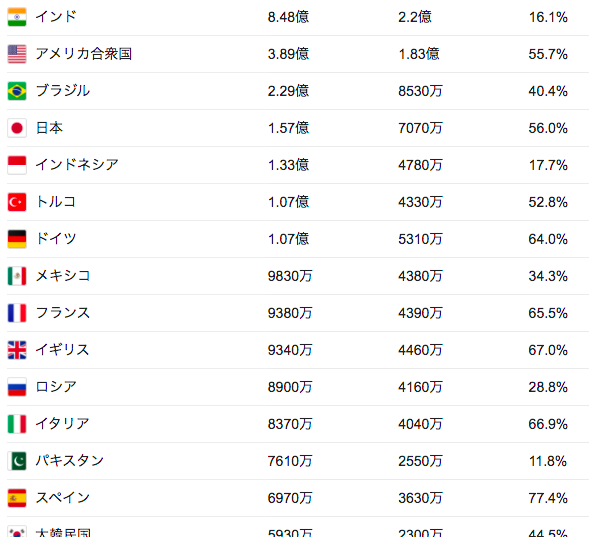Select the Mexico flag icon
The width and height of the screenshot is (589, 537).
coord(17,276)
